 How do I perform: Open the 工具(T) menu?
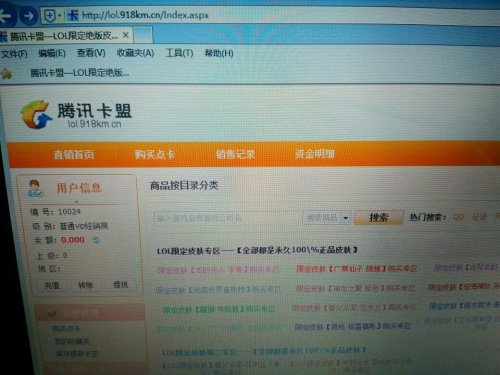[179, 53]
